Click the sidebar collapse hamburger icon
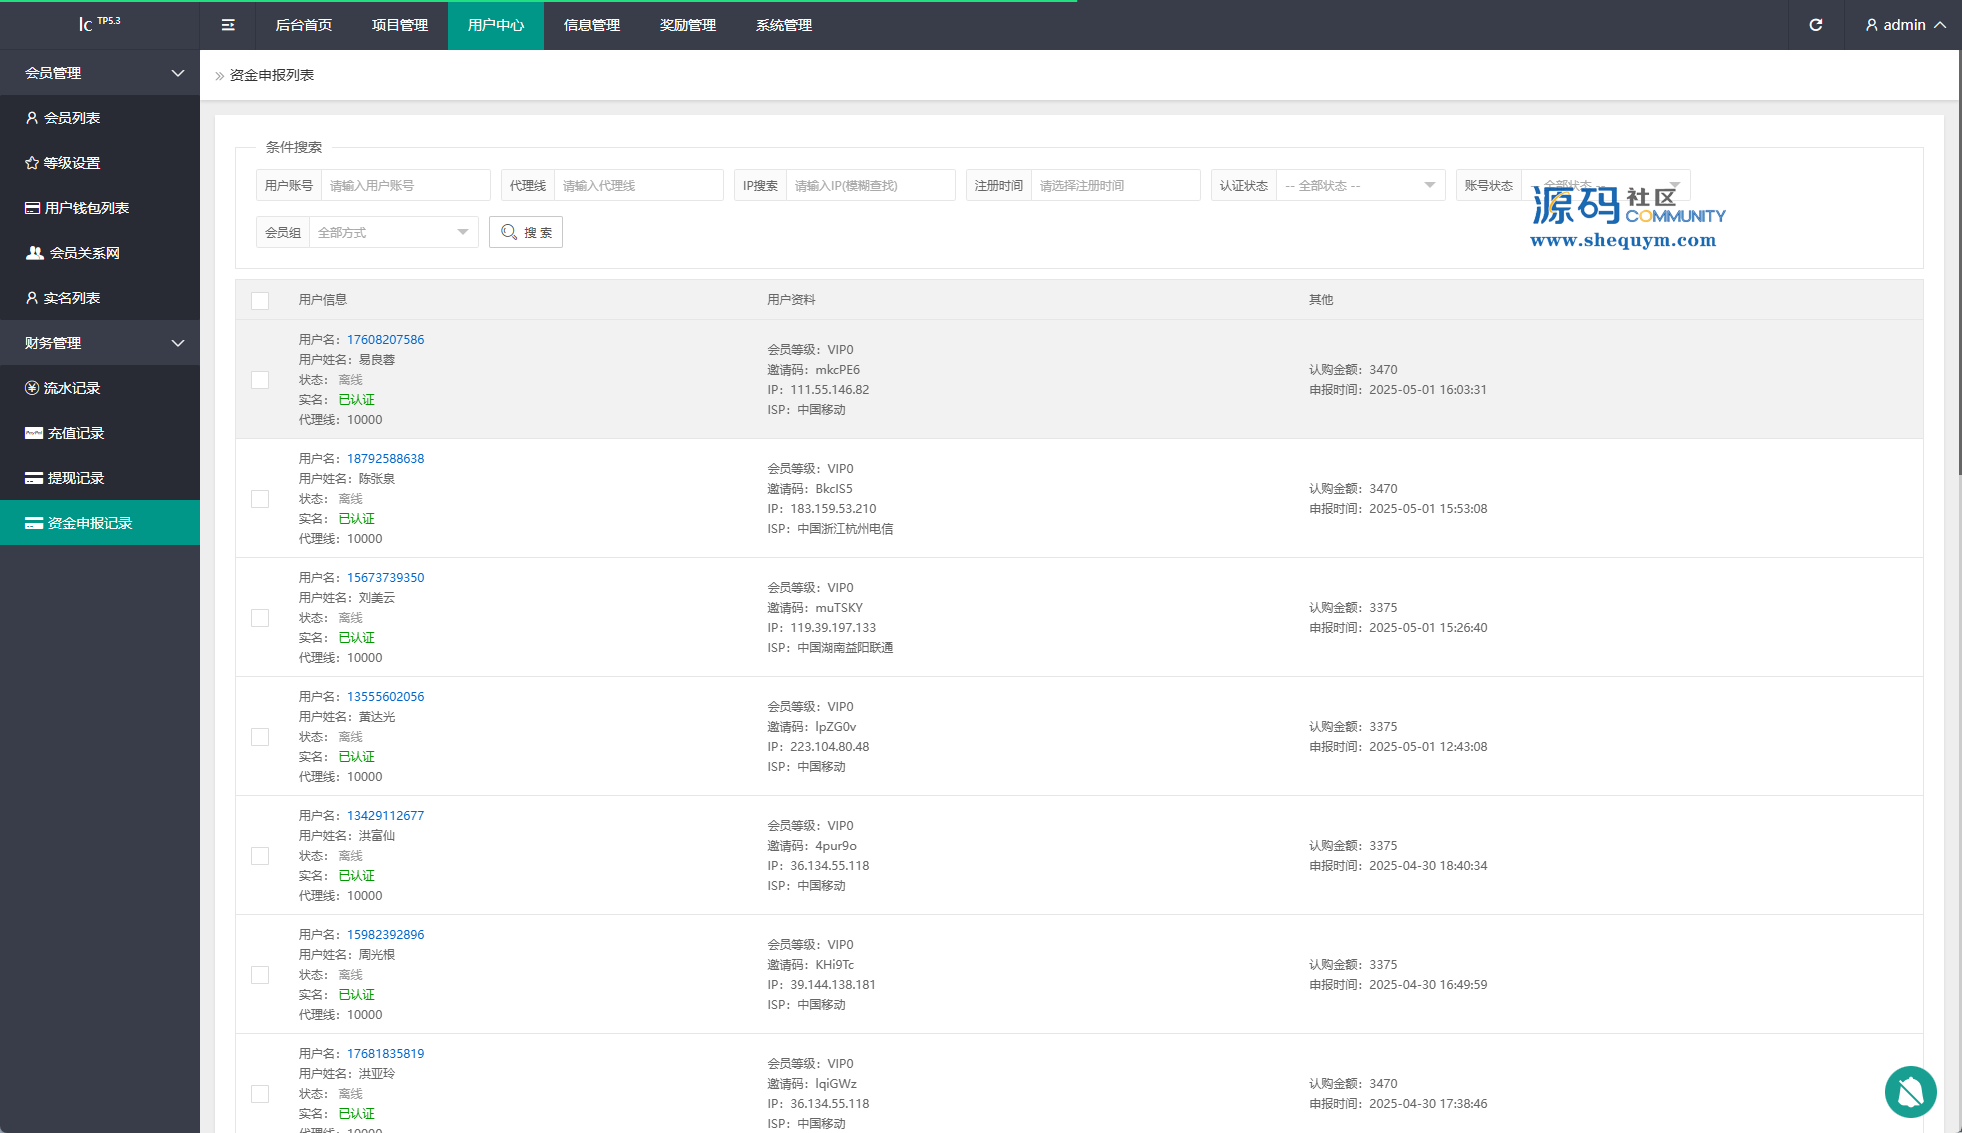The width and height of the screenshot is (1962, 1133). (228, 25)
